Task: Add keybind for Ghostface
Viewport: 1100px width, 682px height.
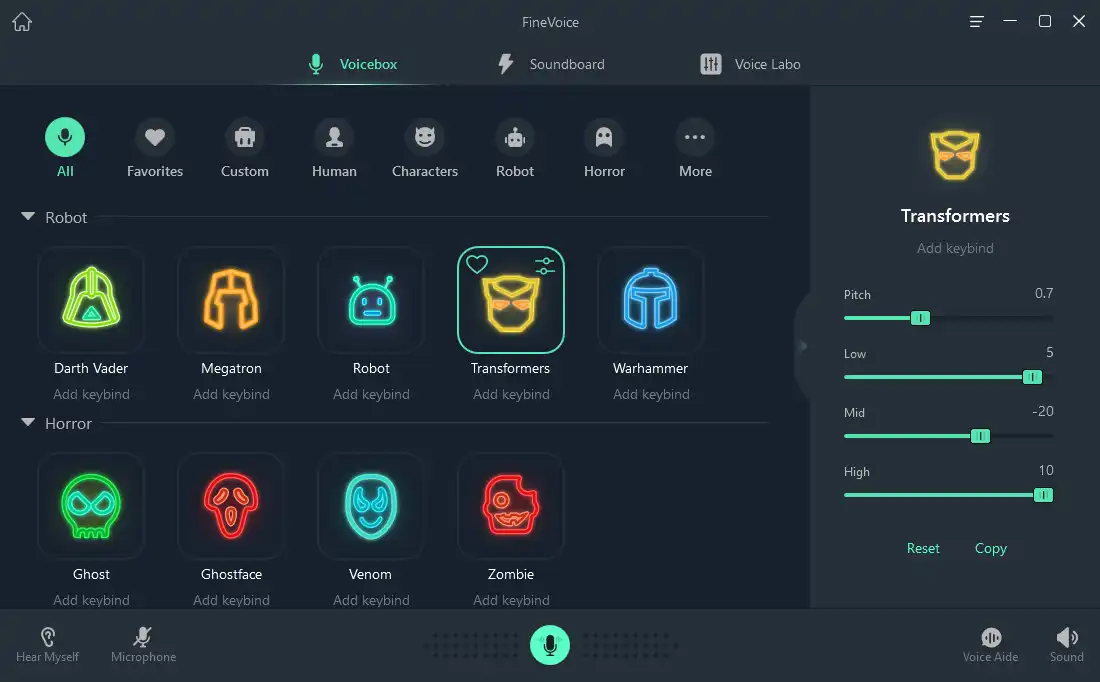Action: (x=231, y=601)
